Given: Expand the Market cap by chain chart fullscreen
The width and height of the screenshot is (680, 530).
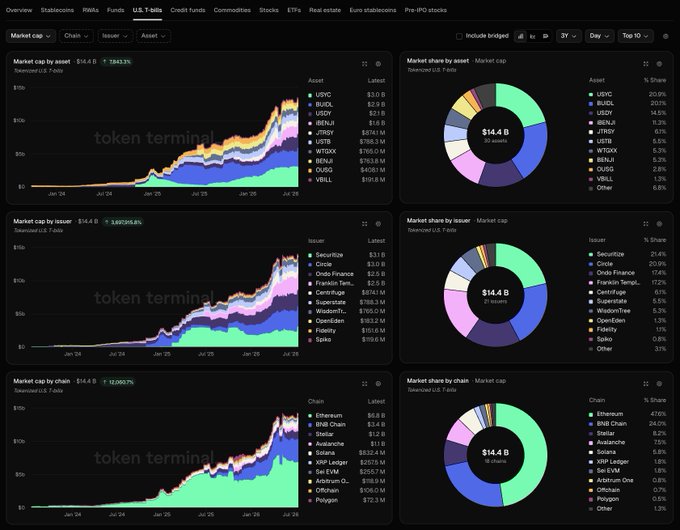Looking at the screenshot, I should (364, 384).
